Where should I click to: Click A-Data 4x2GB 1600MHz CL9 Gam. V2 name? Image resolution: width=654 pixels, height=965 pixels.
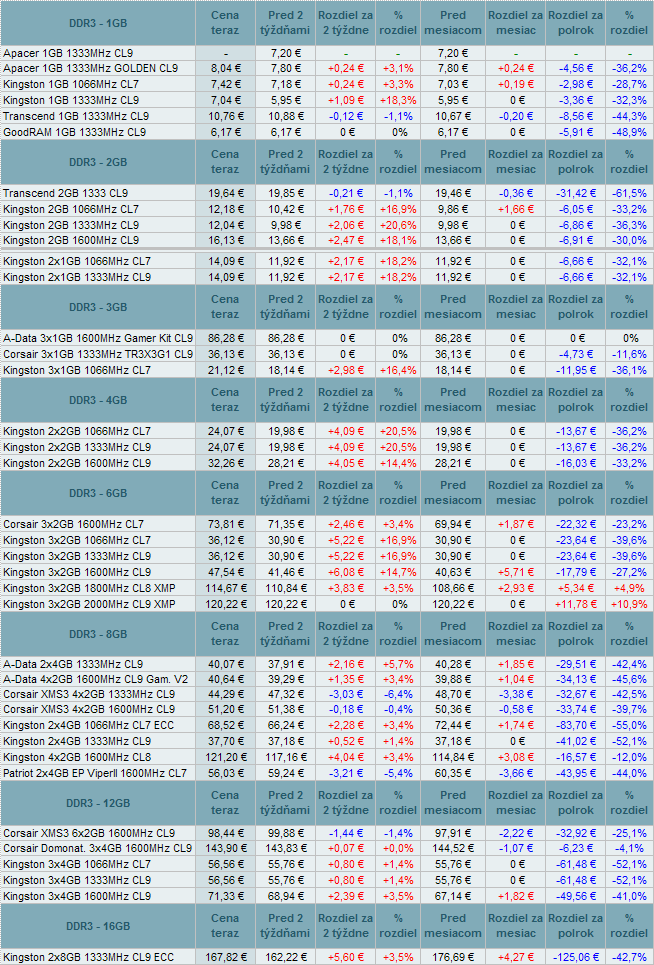(x=95, y=679)
